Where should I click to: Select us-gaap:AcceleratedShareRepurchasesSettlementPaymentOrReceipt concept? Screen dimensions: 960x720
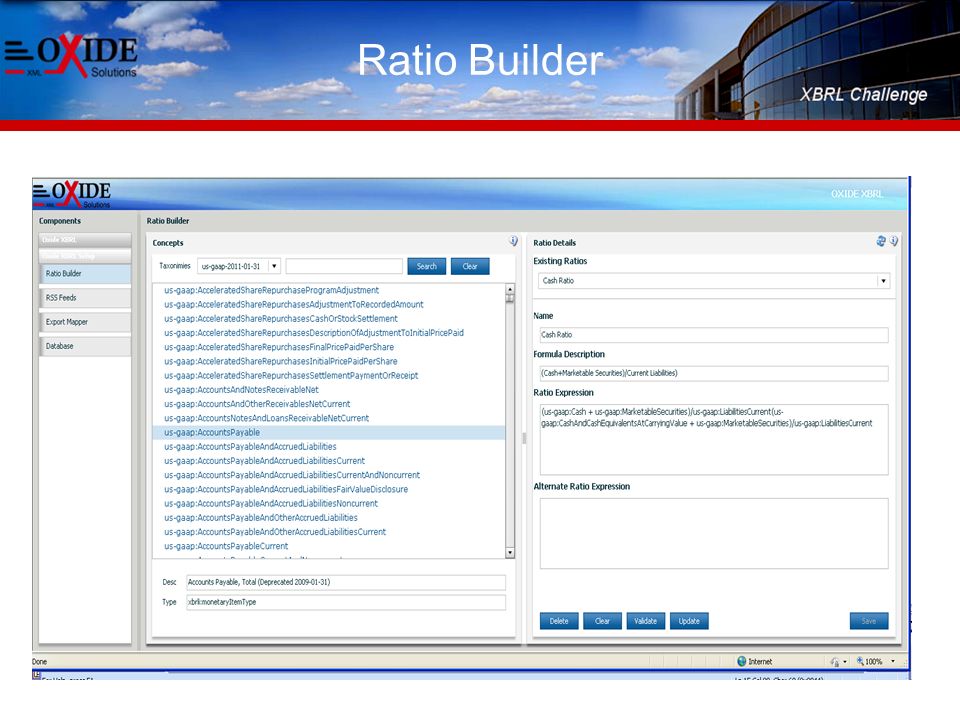[x=291, y=375]
